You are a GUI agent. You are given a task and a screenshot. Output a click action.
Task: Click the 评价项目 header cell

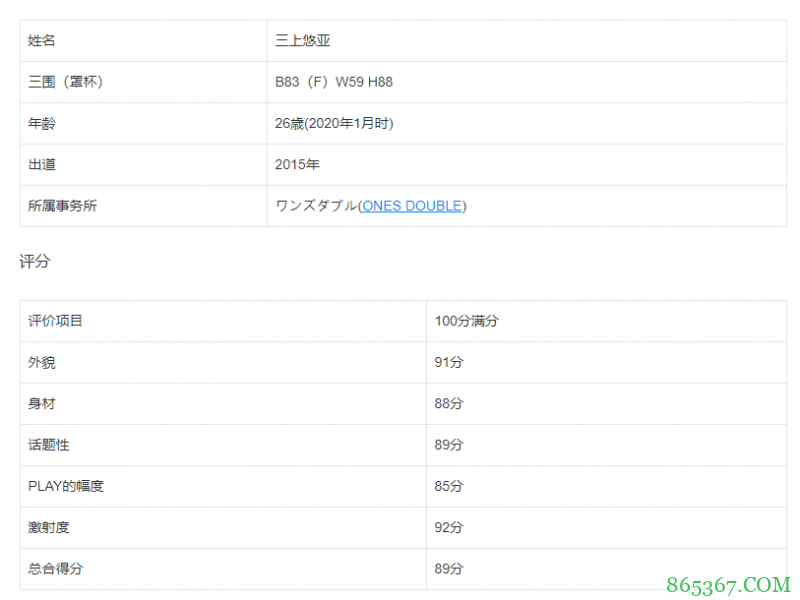tap(55, 321)
